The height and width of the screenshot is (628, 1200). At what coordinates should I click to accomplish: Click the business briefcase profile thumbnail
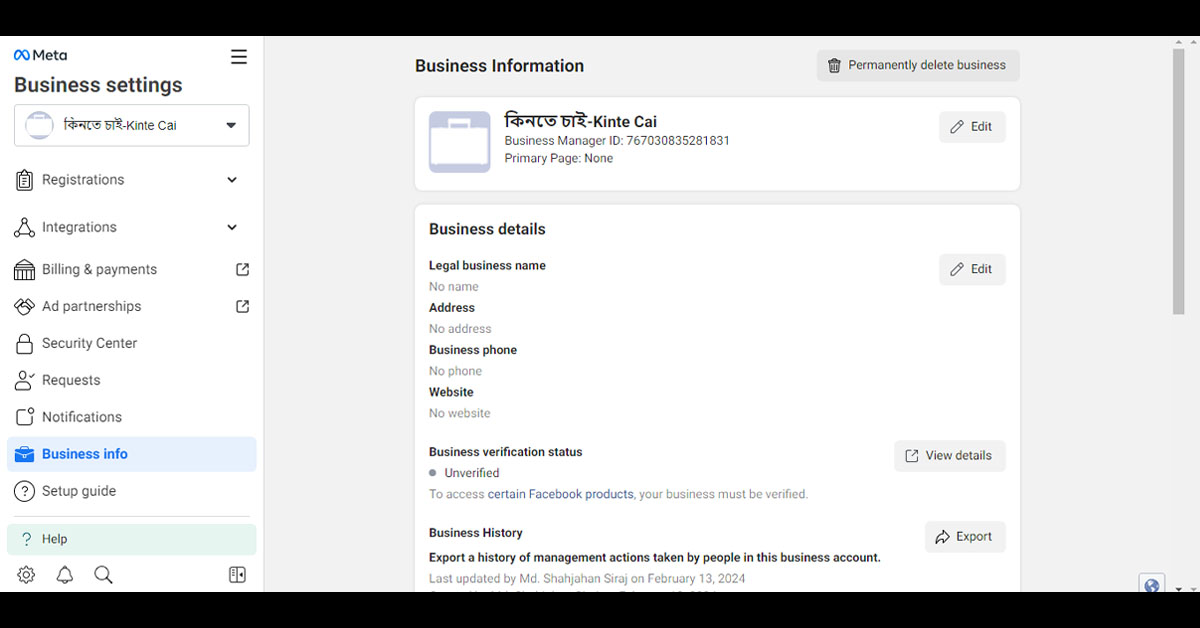460,142
